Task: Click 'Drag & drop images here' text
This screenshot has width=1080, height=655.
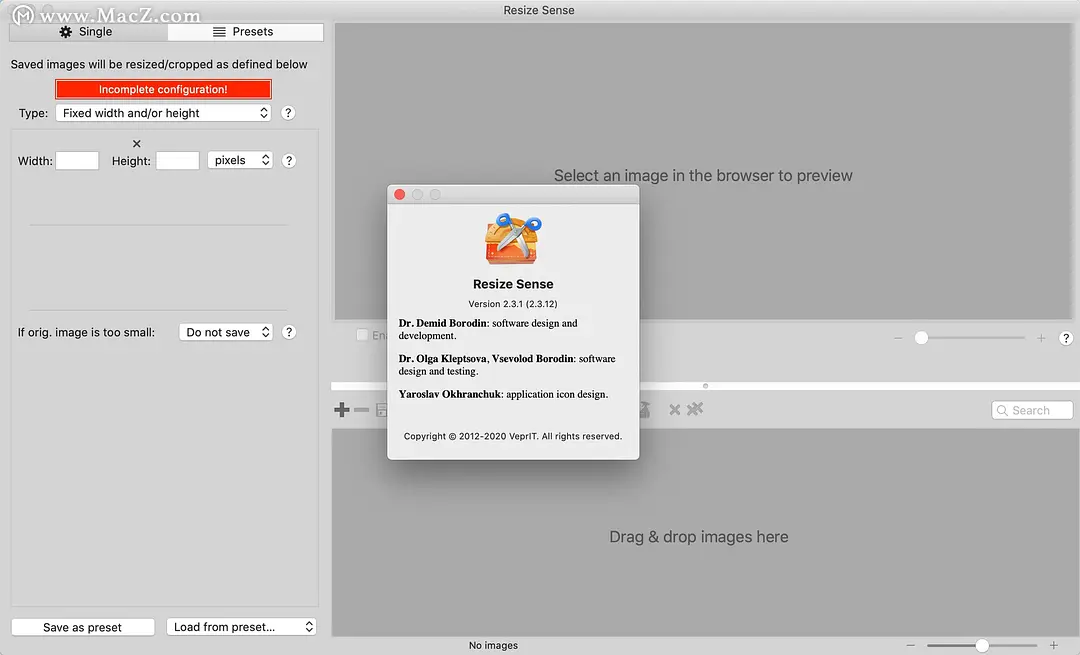Action: point(698,537)
